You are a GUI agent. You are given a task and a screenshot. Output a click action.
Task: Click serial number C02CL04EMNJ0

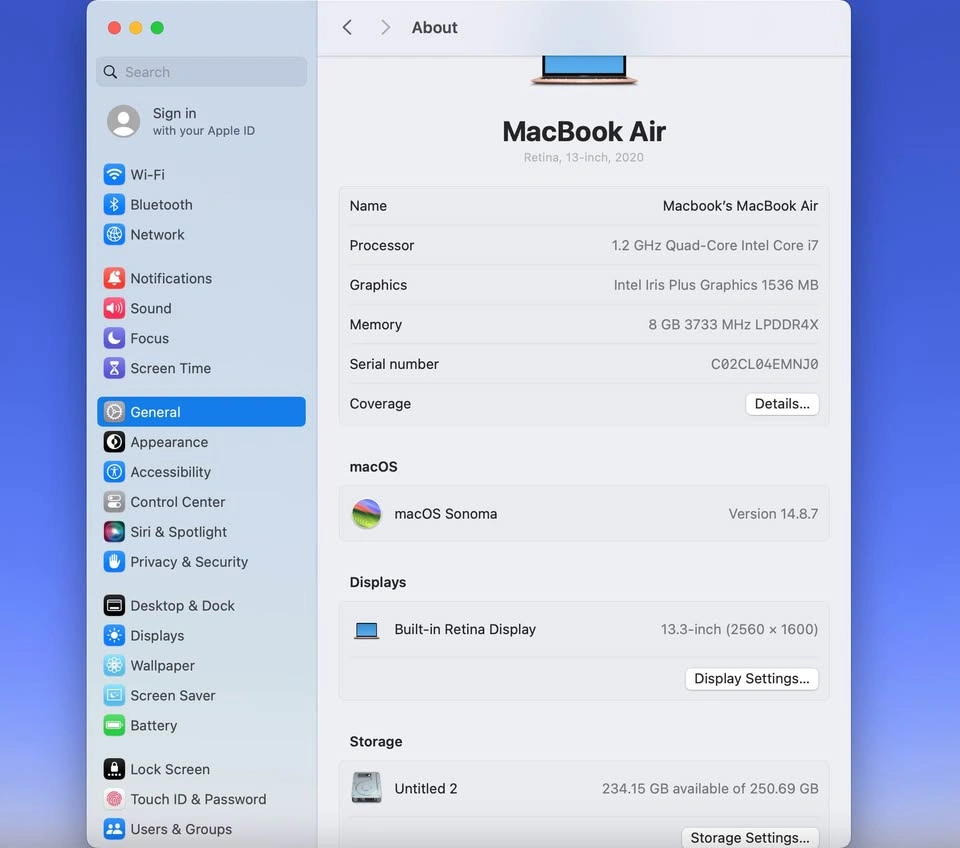click(x=764, y=364)
